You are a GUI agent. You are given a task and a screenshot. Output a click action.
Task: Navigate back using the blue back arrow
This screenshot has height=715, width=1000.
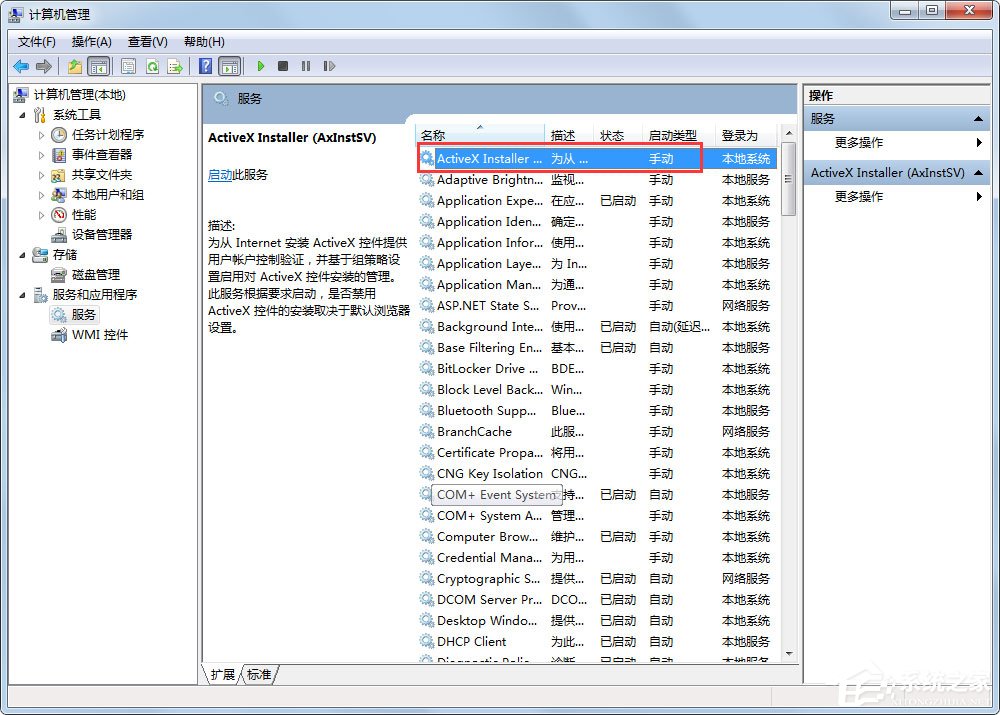tap(20, 66)
